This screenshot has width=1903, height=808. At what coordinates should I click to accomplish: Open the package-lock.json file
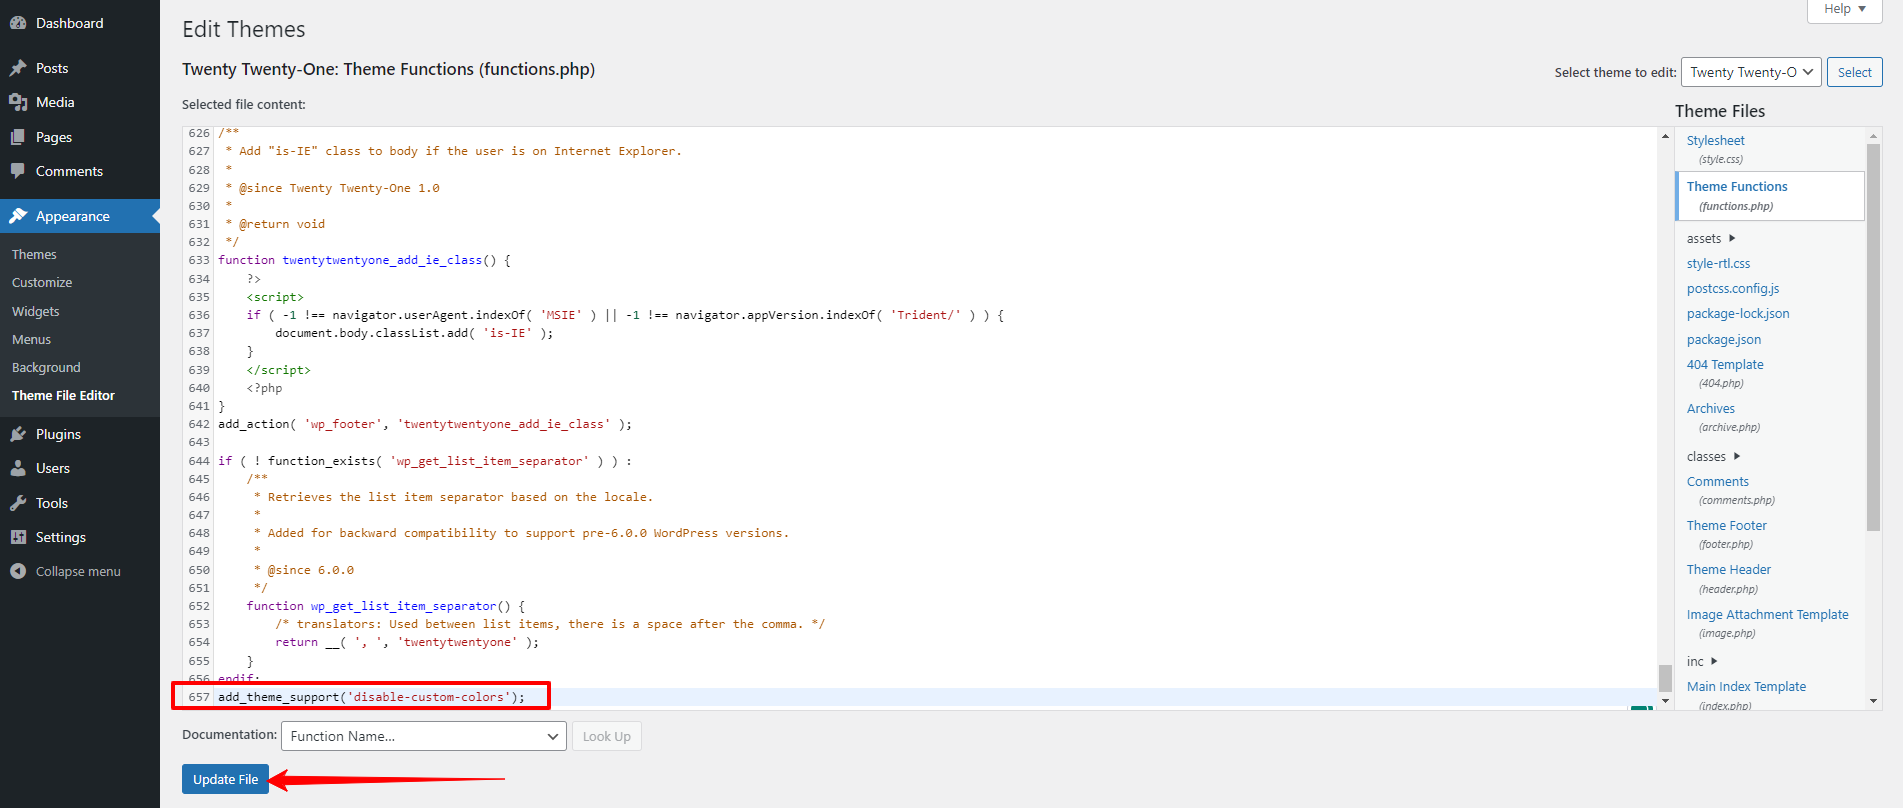(x=1738, y=314)
